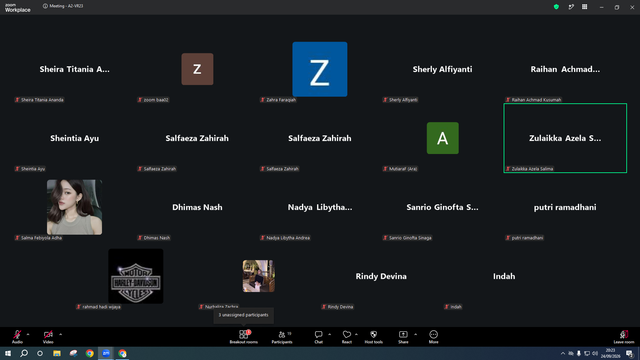Open Host tools shield menu
The image size is (640, 360).
[x=373, y=337]
